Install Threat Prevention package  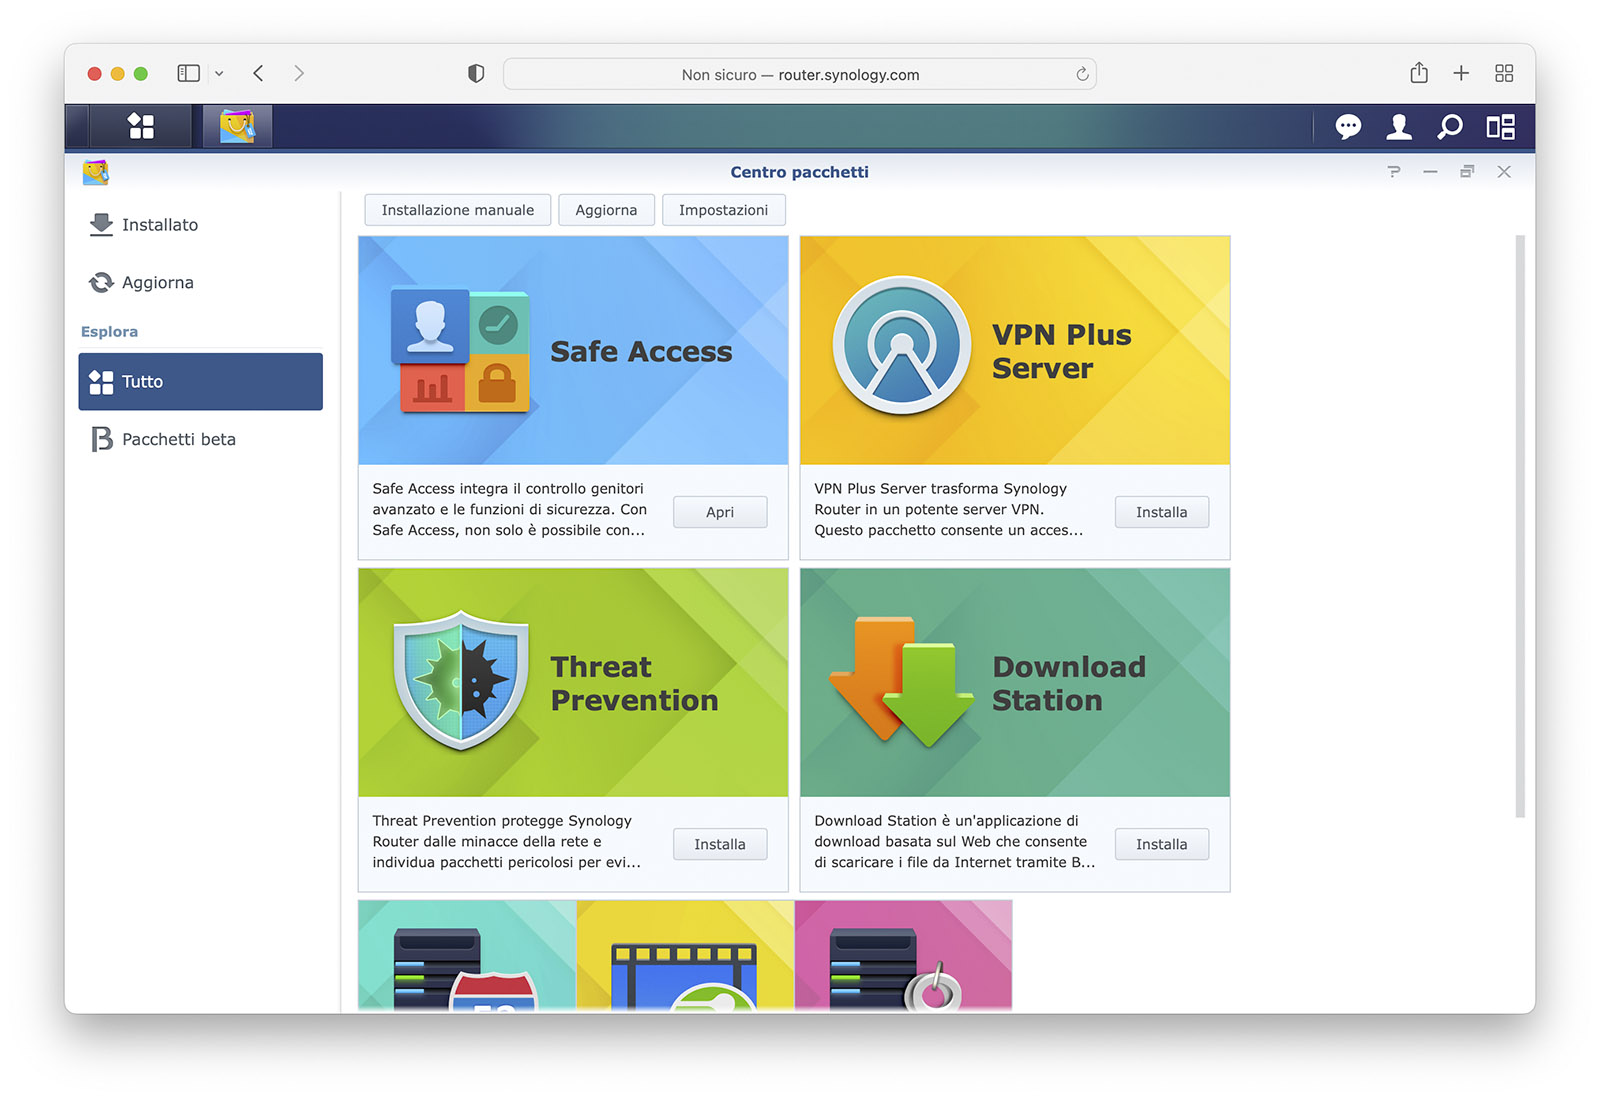720,844
